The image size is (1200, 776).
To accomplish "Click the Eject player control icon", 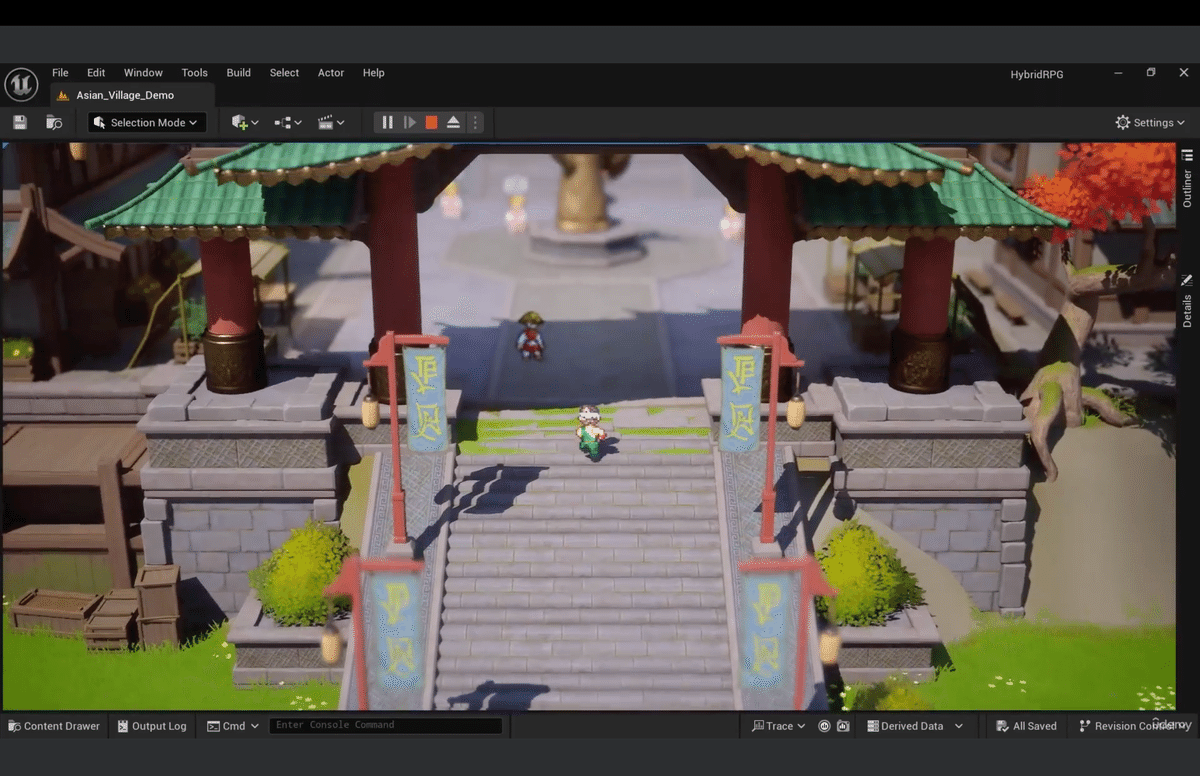I will 453,121.
